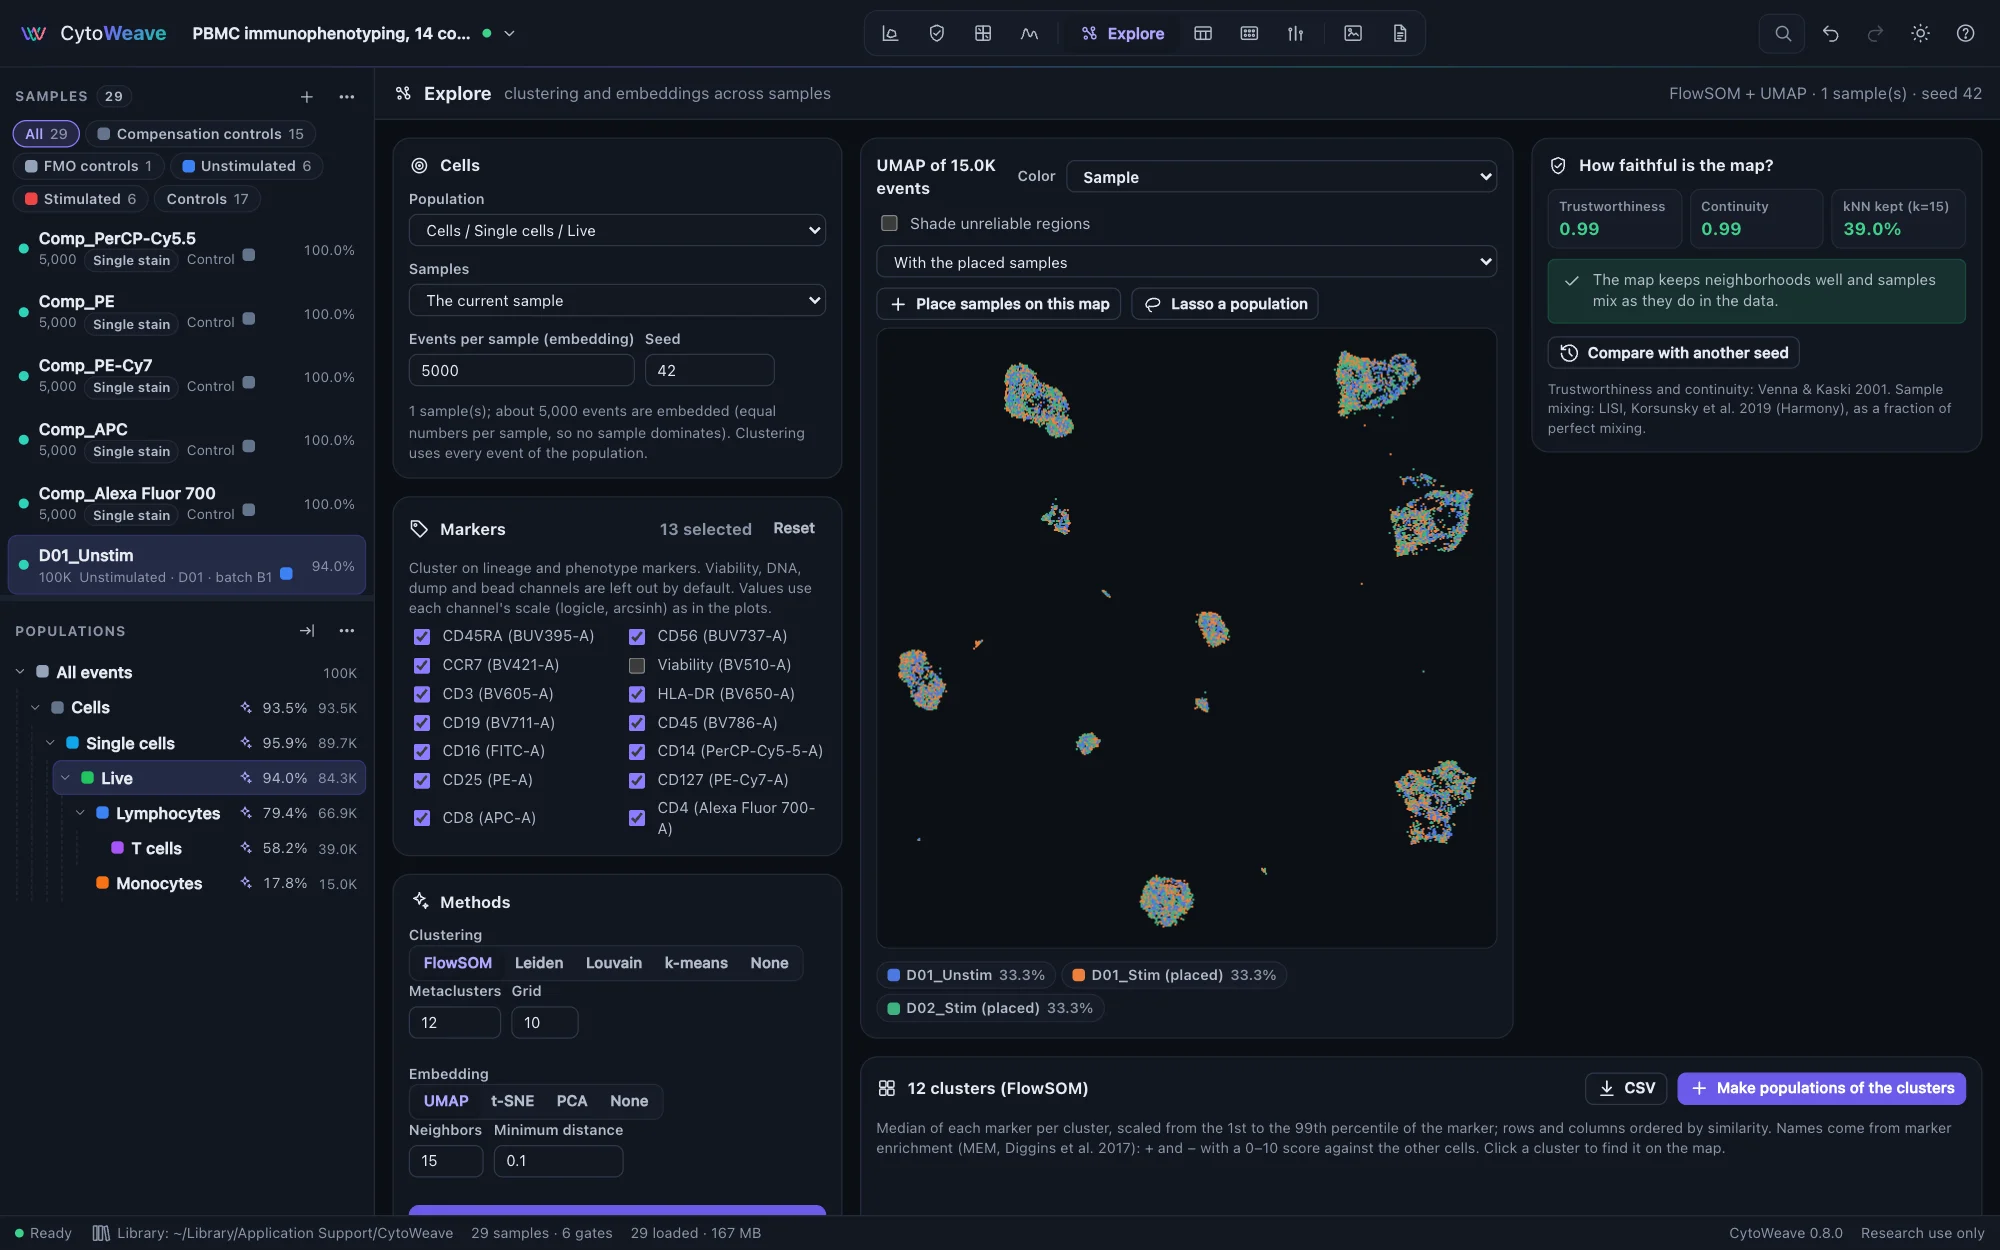Image resolution: width=2000 pixels, height=1250 pixels.
Task: Open the Color 'Sample' dropdown
Action: pyautogui.click(x=1281, y=177)
